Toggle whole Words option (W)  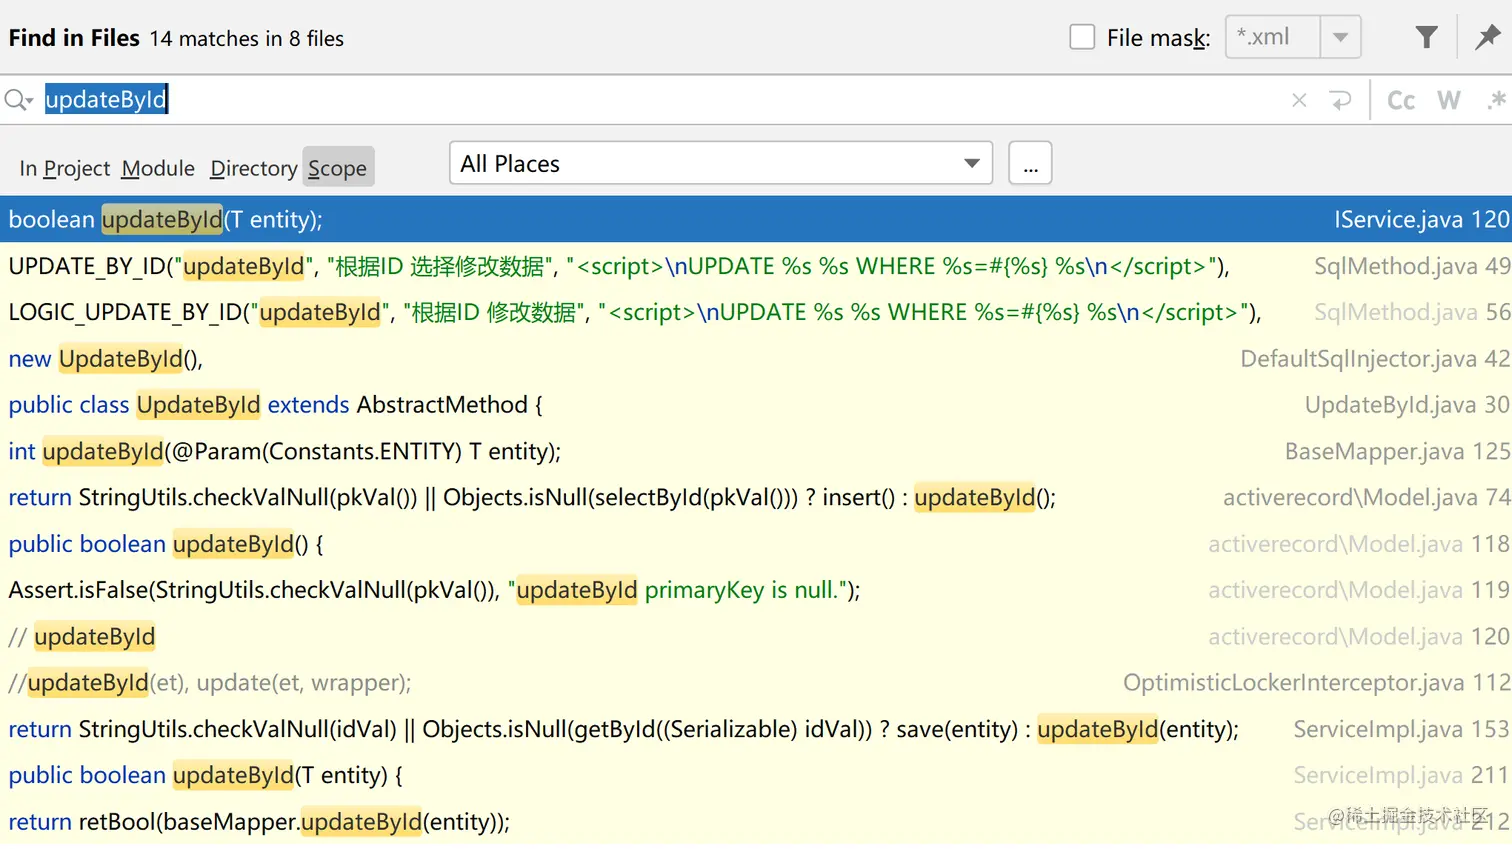(x=1449, y=100)
